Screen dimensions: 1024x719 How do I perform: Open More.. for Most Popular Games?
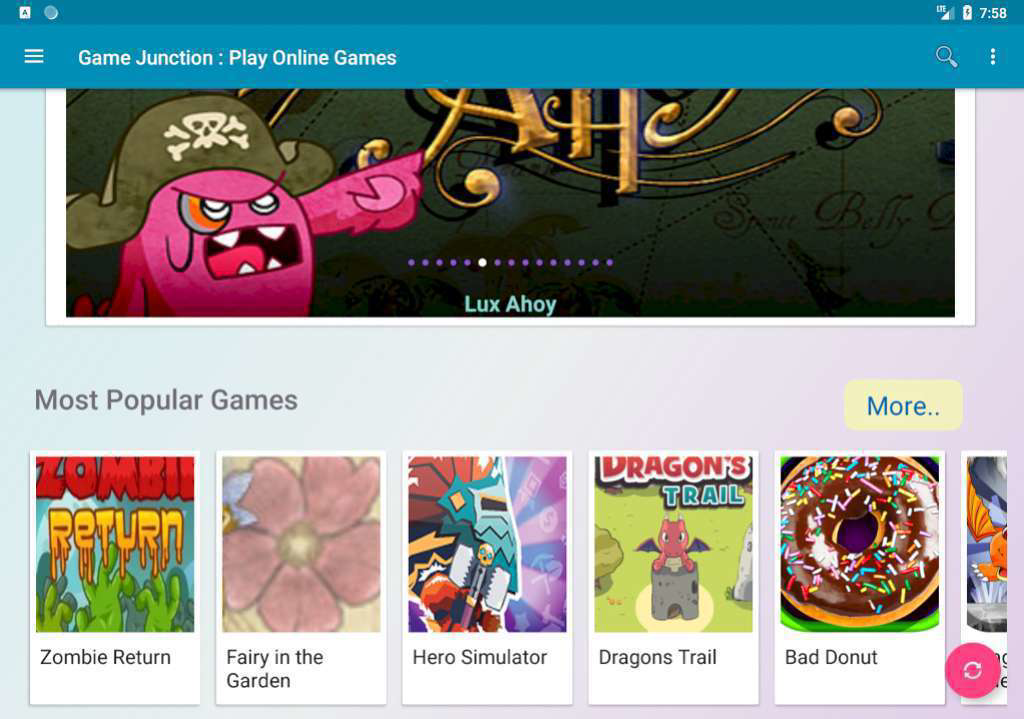tap(903, 406)
